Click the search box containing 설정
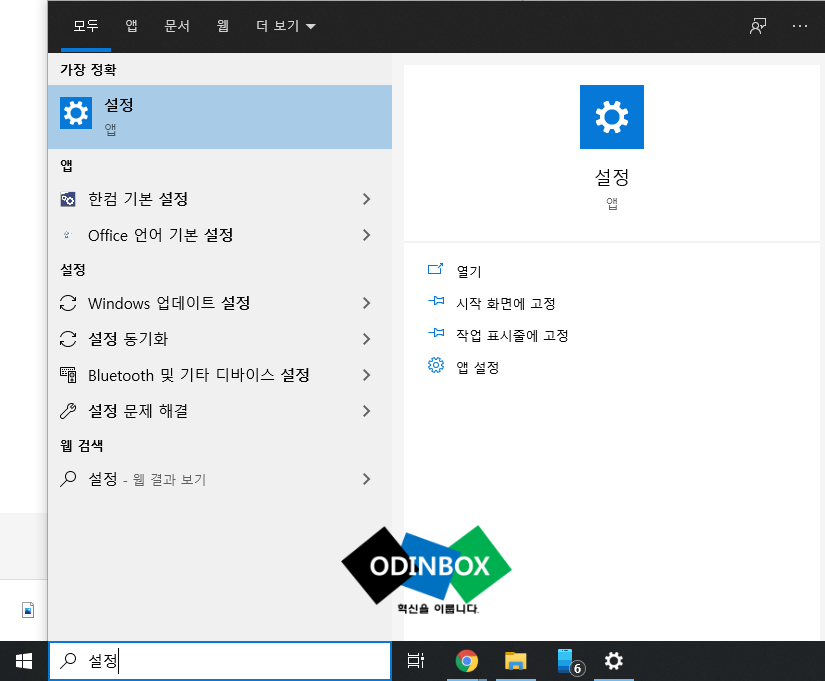Viewport: 825px width, 681px height. [x=220, y=660]
